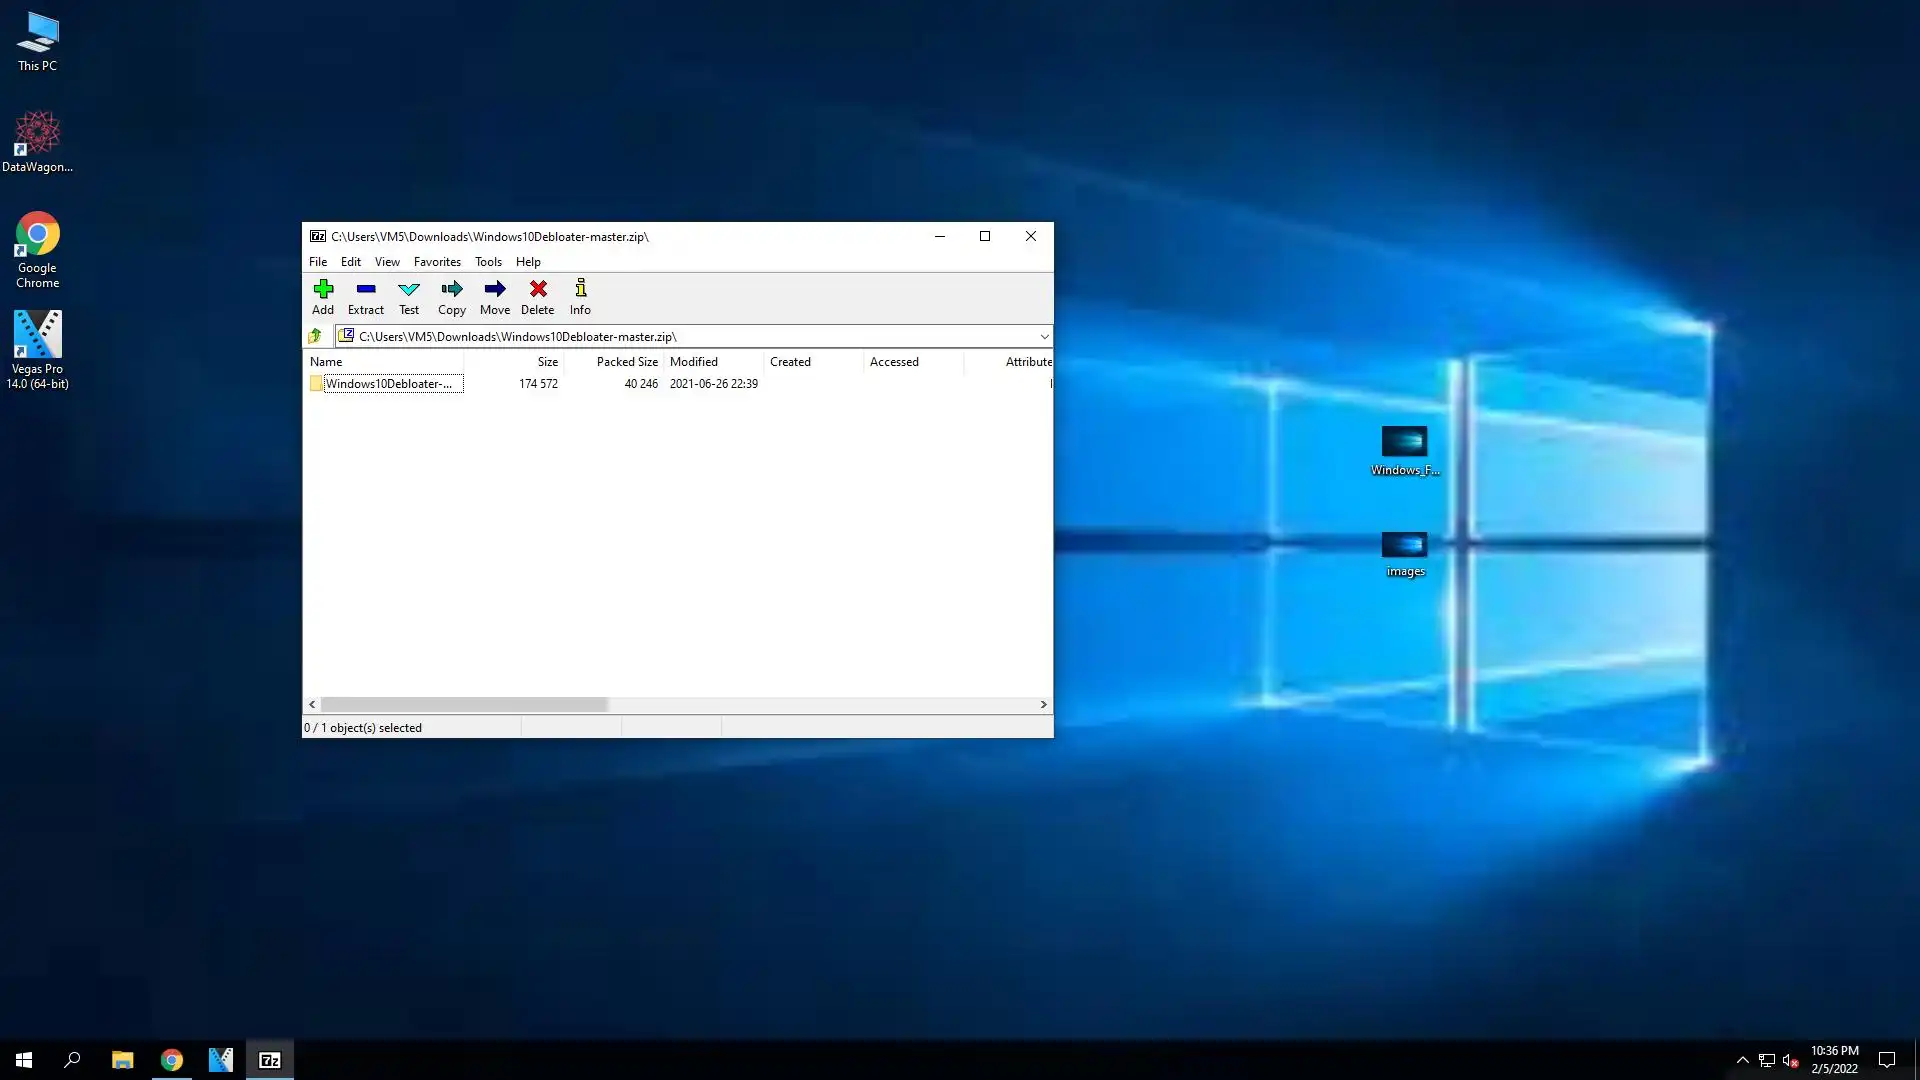Click the Extract toolbar icon
Viewport: 1920px width, 1080px height.
coord(365,296)
